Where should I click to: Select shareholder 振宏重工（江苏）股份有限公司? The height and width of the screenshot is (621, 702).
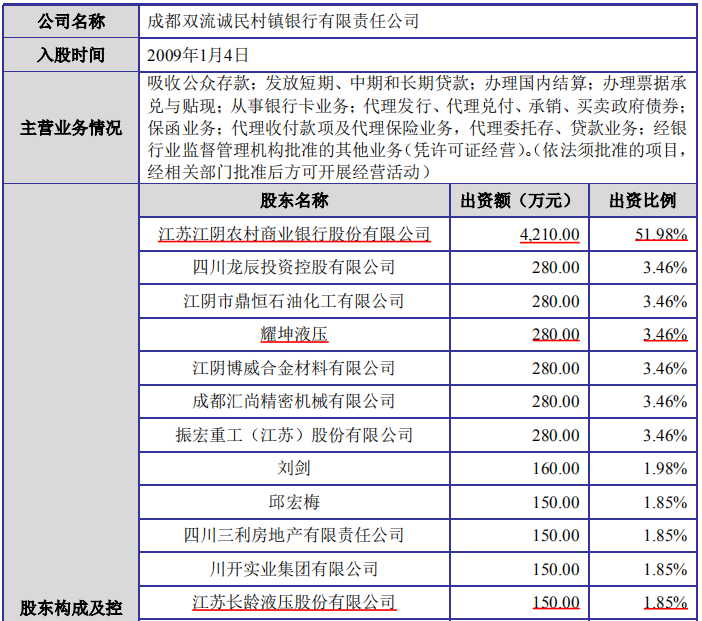(x=294, y=435)
